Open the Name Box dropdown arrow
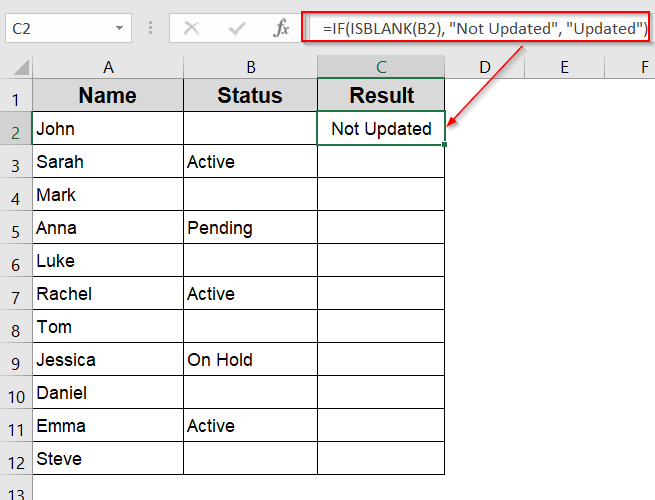This screenshot has width=655, height=500. click(119, 28)
